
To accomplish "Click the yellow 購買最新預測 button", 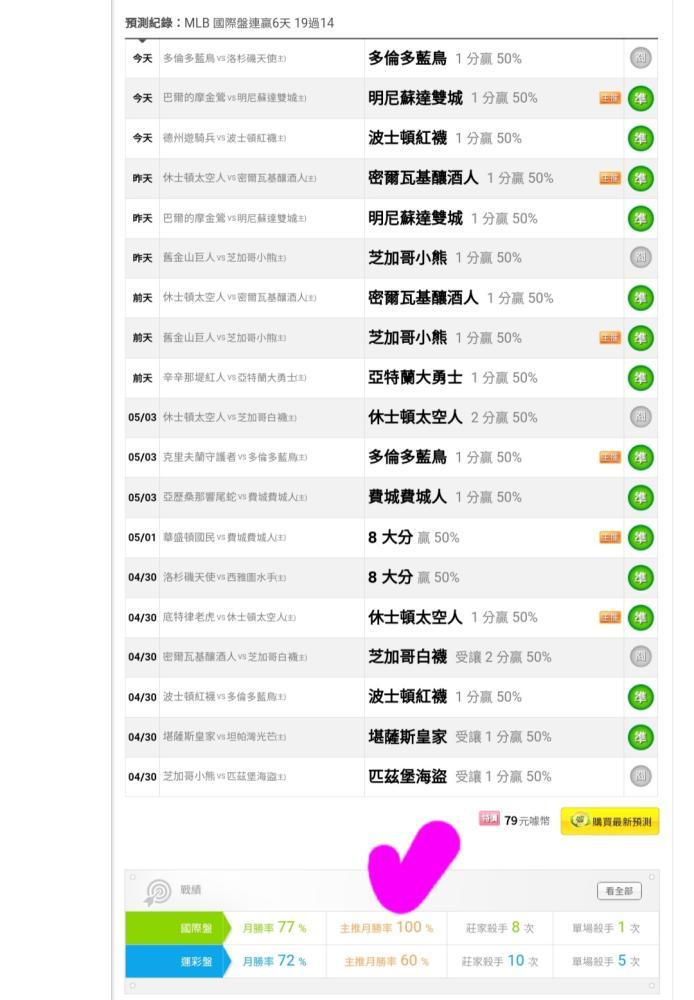I will click(610, 821).
